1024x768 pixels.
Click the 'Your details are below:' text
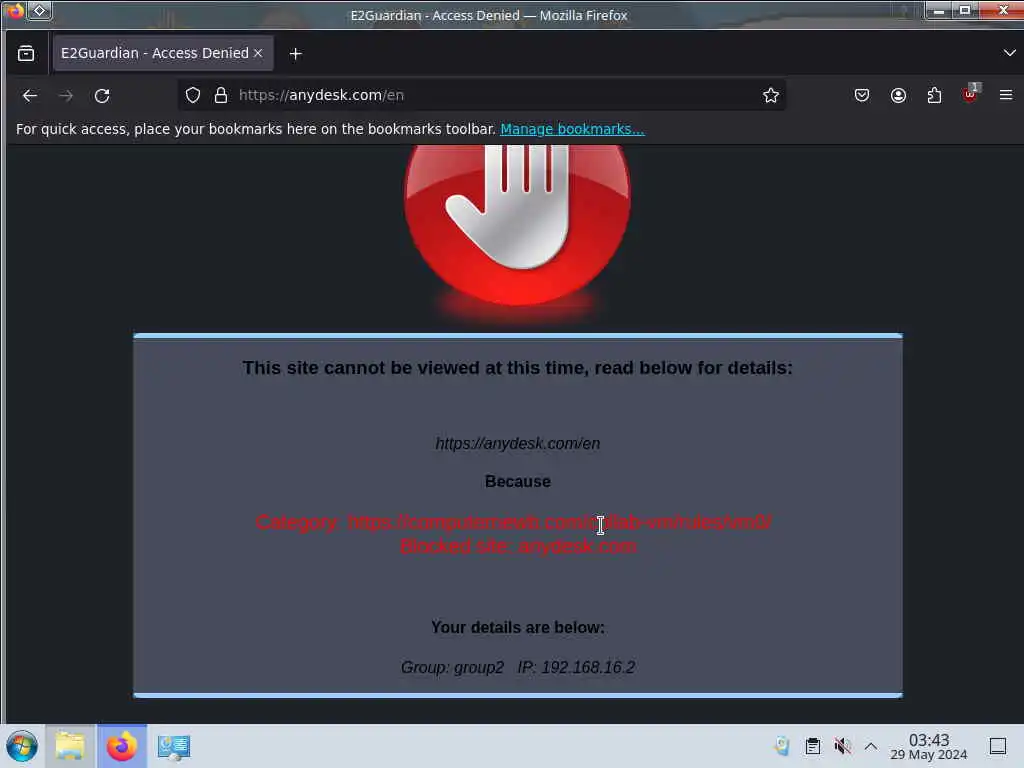(x=517, y=627)
